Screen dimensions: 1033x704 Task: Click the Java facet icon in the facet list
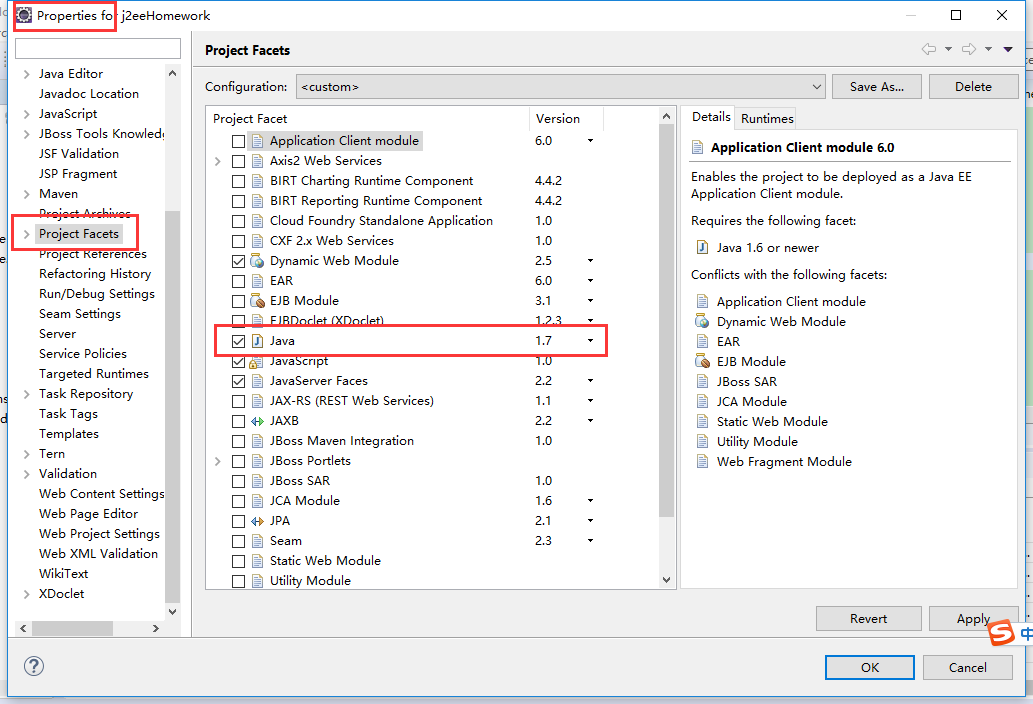coord(258,341)
